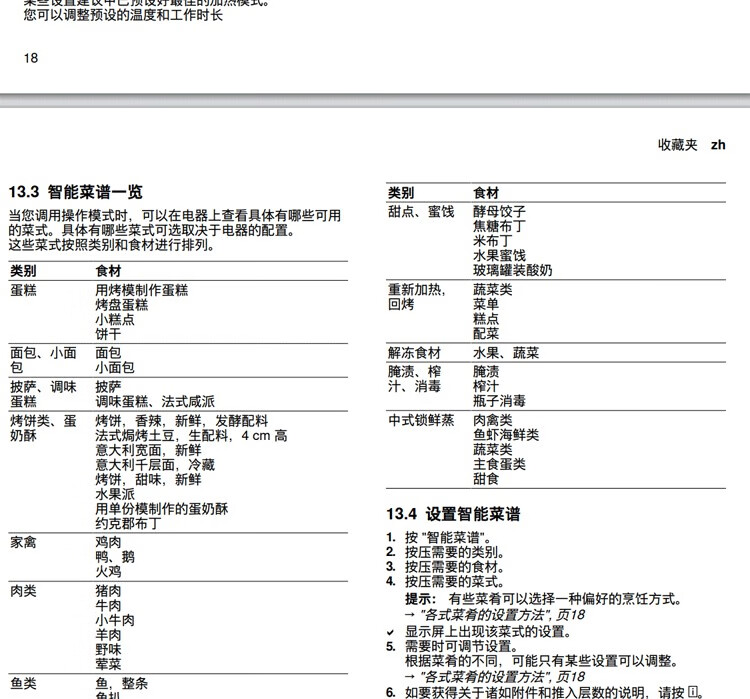Click the 您可以调整预设的温度和工作时长 line
The image size is (750, 699).
click(123, 15)
